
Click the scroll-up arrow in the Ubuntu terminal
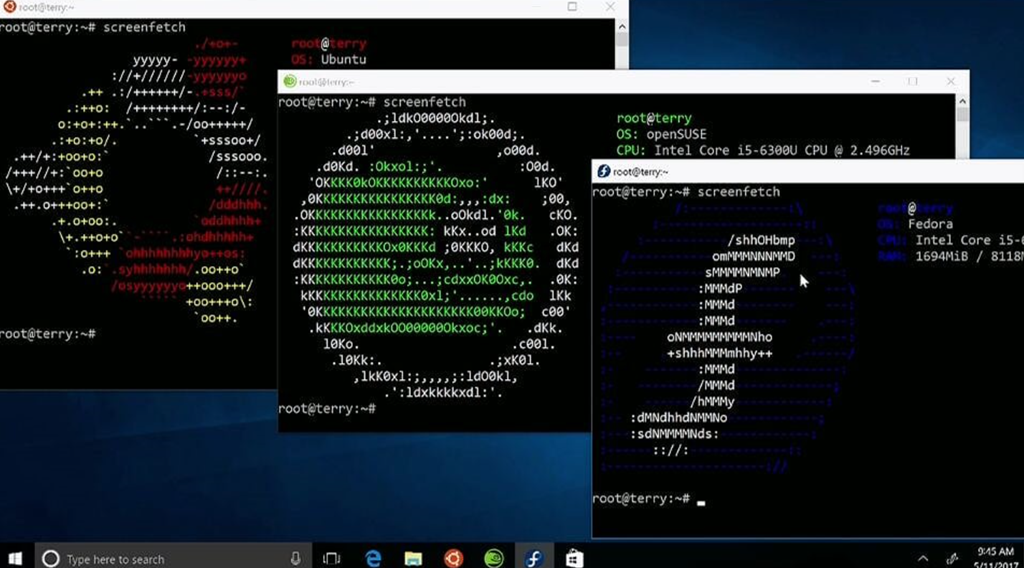coord(622,27)
